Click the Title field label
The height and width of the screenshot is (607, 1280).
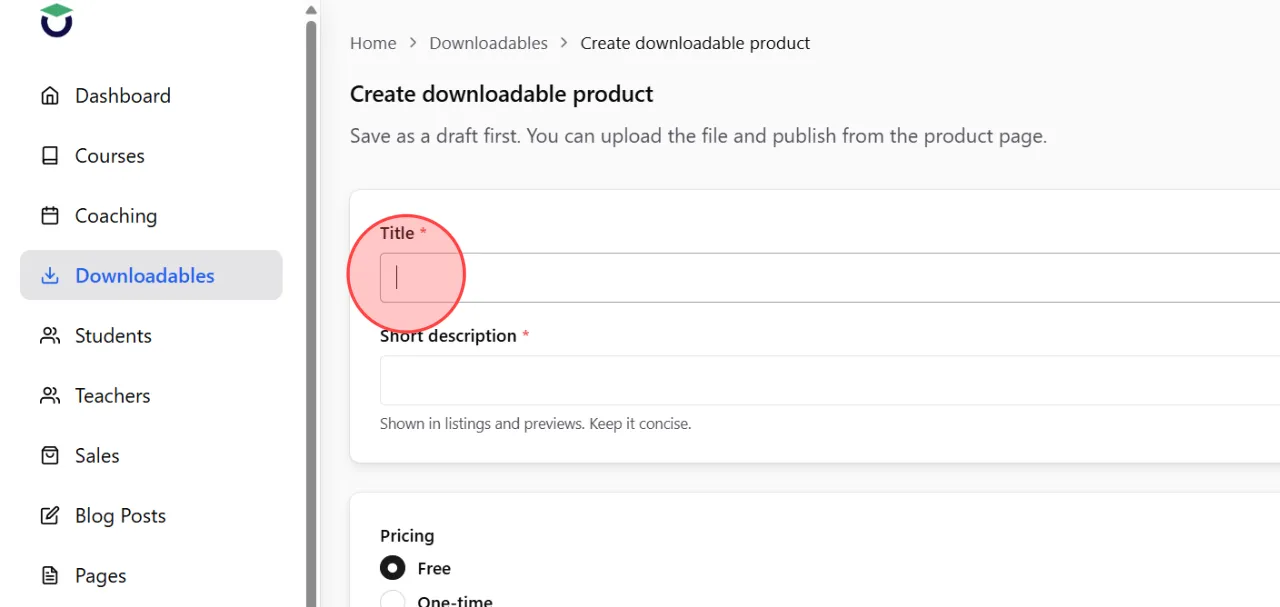point(397,233)
